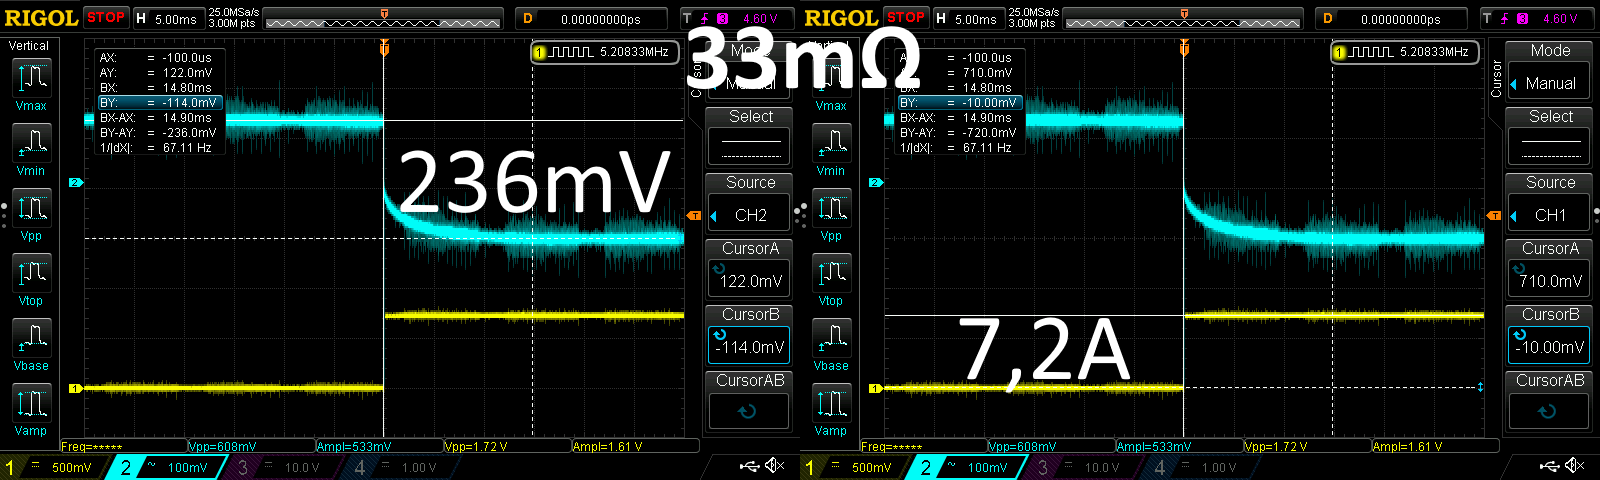This screenshot has width=1600, height=480.
Task: Open D delay readout in right scope
Action: (1391, 19)
